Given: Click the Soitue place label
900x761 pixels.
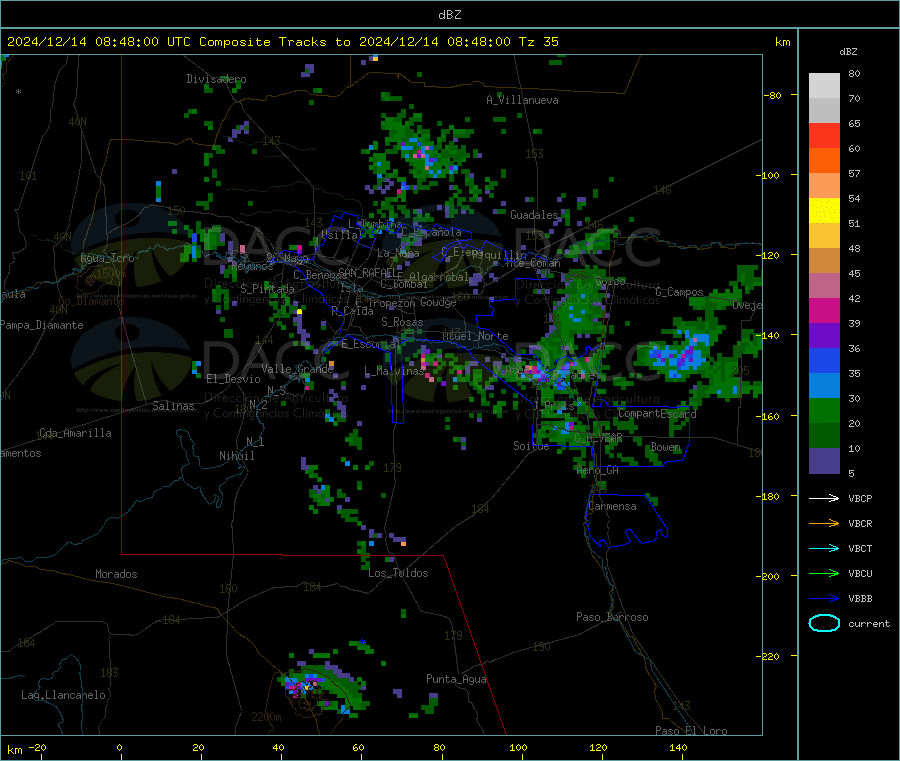Looking at the screenshot, I should pos(530,445).
